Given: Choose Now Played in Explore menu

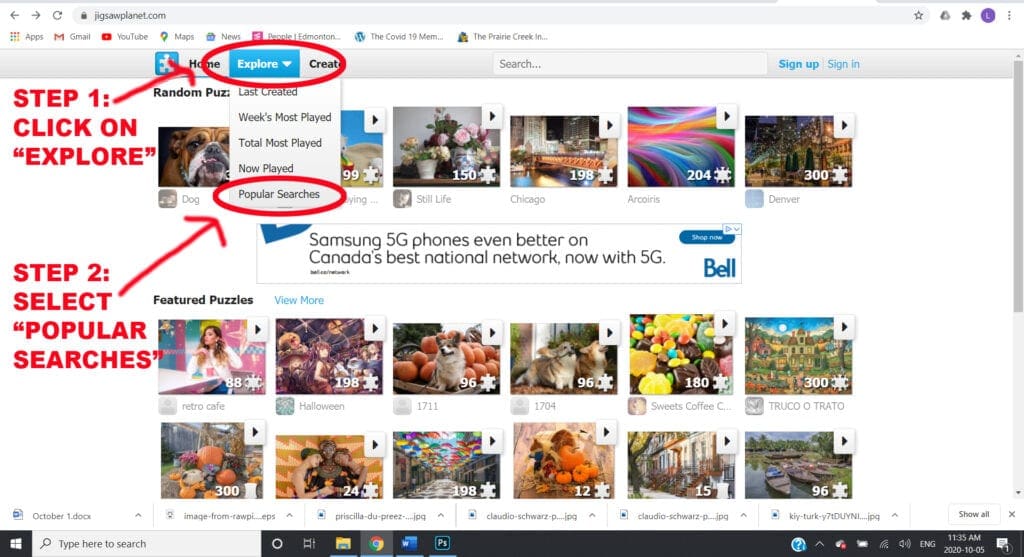Looking at the screenshot, I should 266,168.
